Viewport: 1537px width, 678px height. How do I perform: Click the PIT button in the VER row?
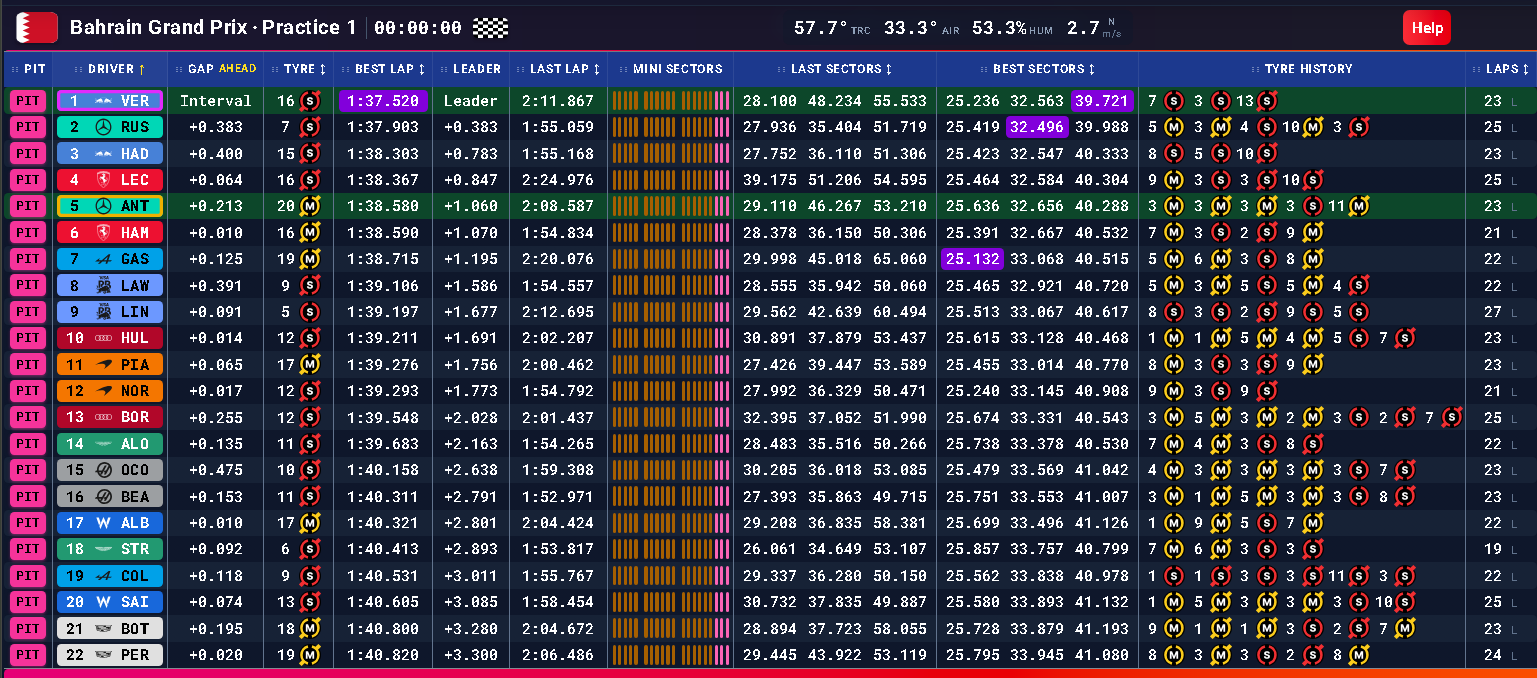28,101
